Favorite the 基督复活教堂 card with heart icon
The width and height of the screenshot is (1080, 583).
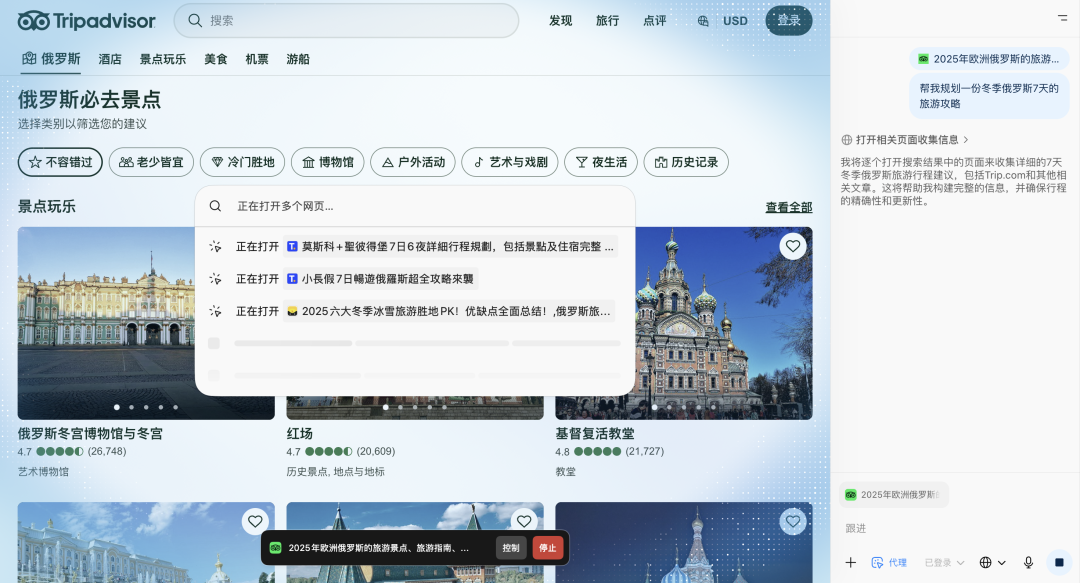(793, 246)
